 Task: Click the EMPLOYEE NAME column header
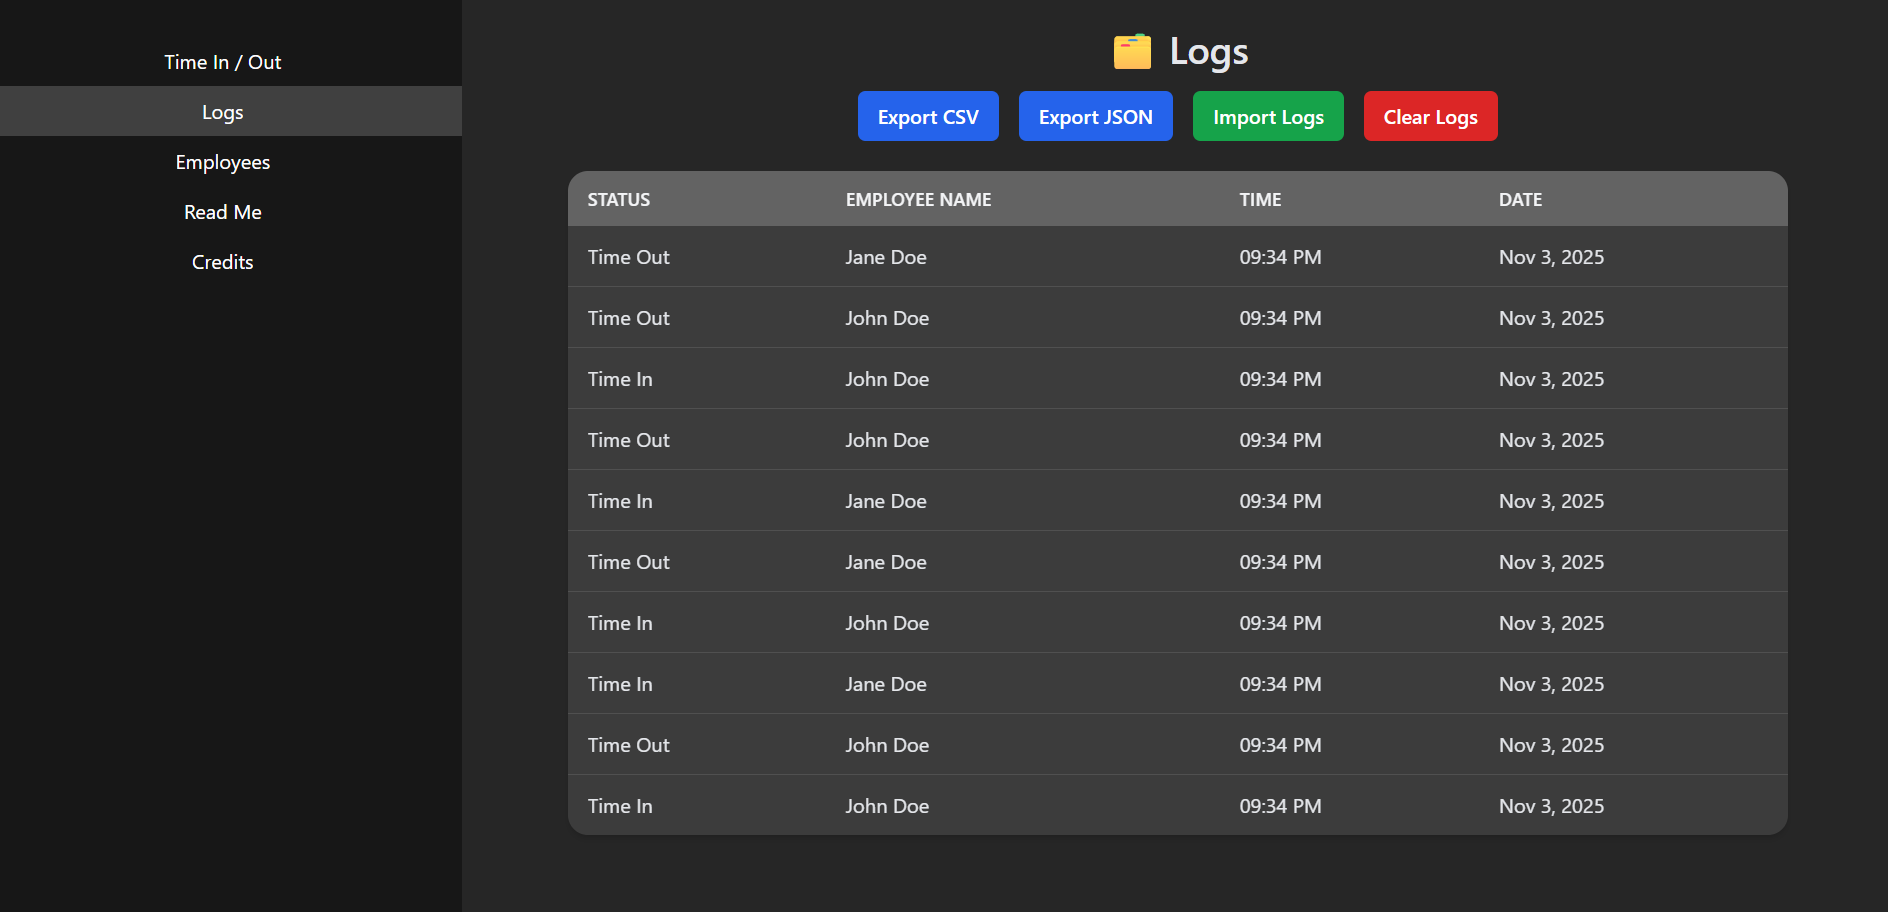(918, 199)
